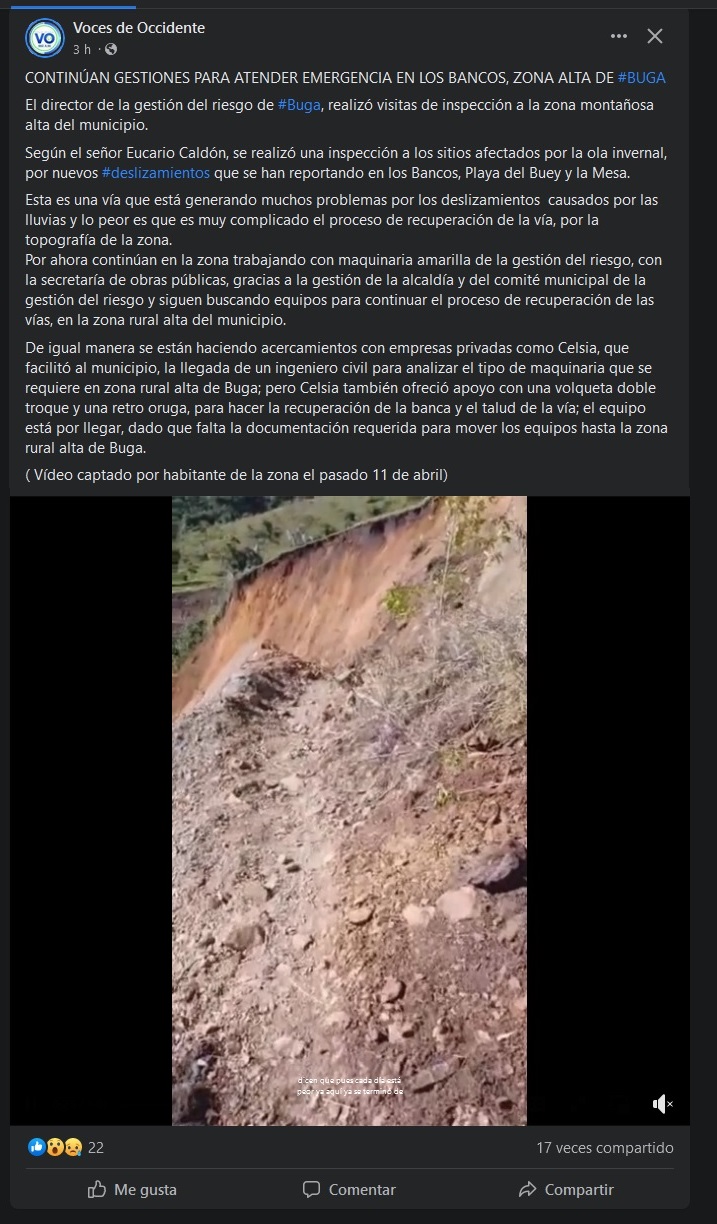Click the Me gusta button label
The width and height of the screenshot is (717, 1224).
pyautogui.click(x=145, y=1189)
